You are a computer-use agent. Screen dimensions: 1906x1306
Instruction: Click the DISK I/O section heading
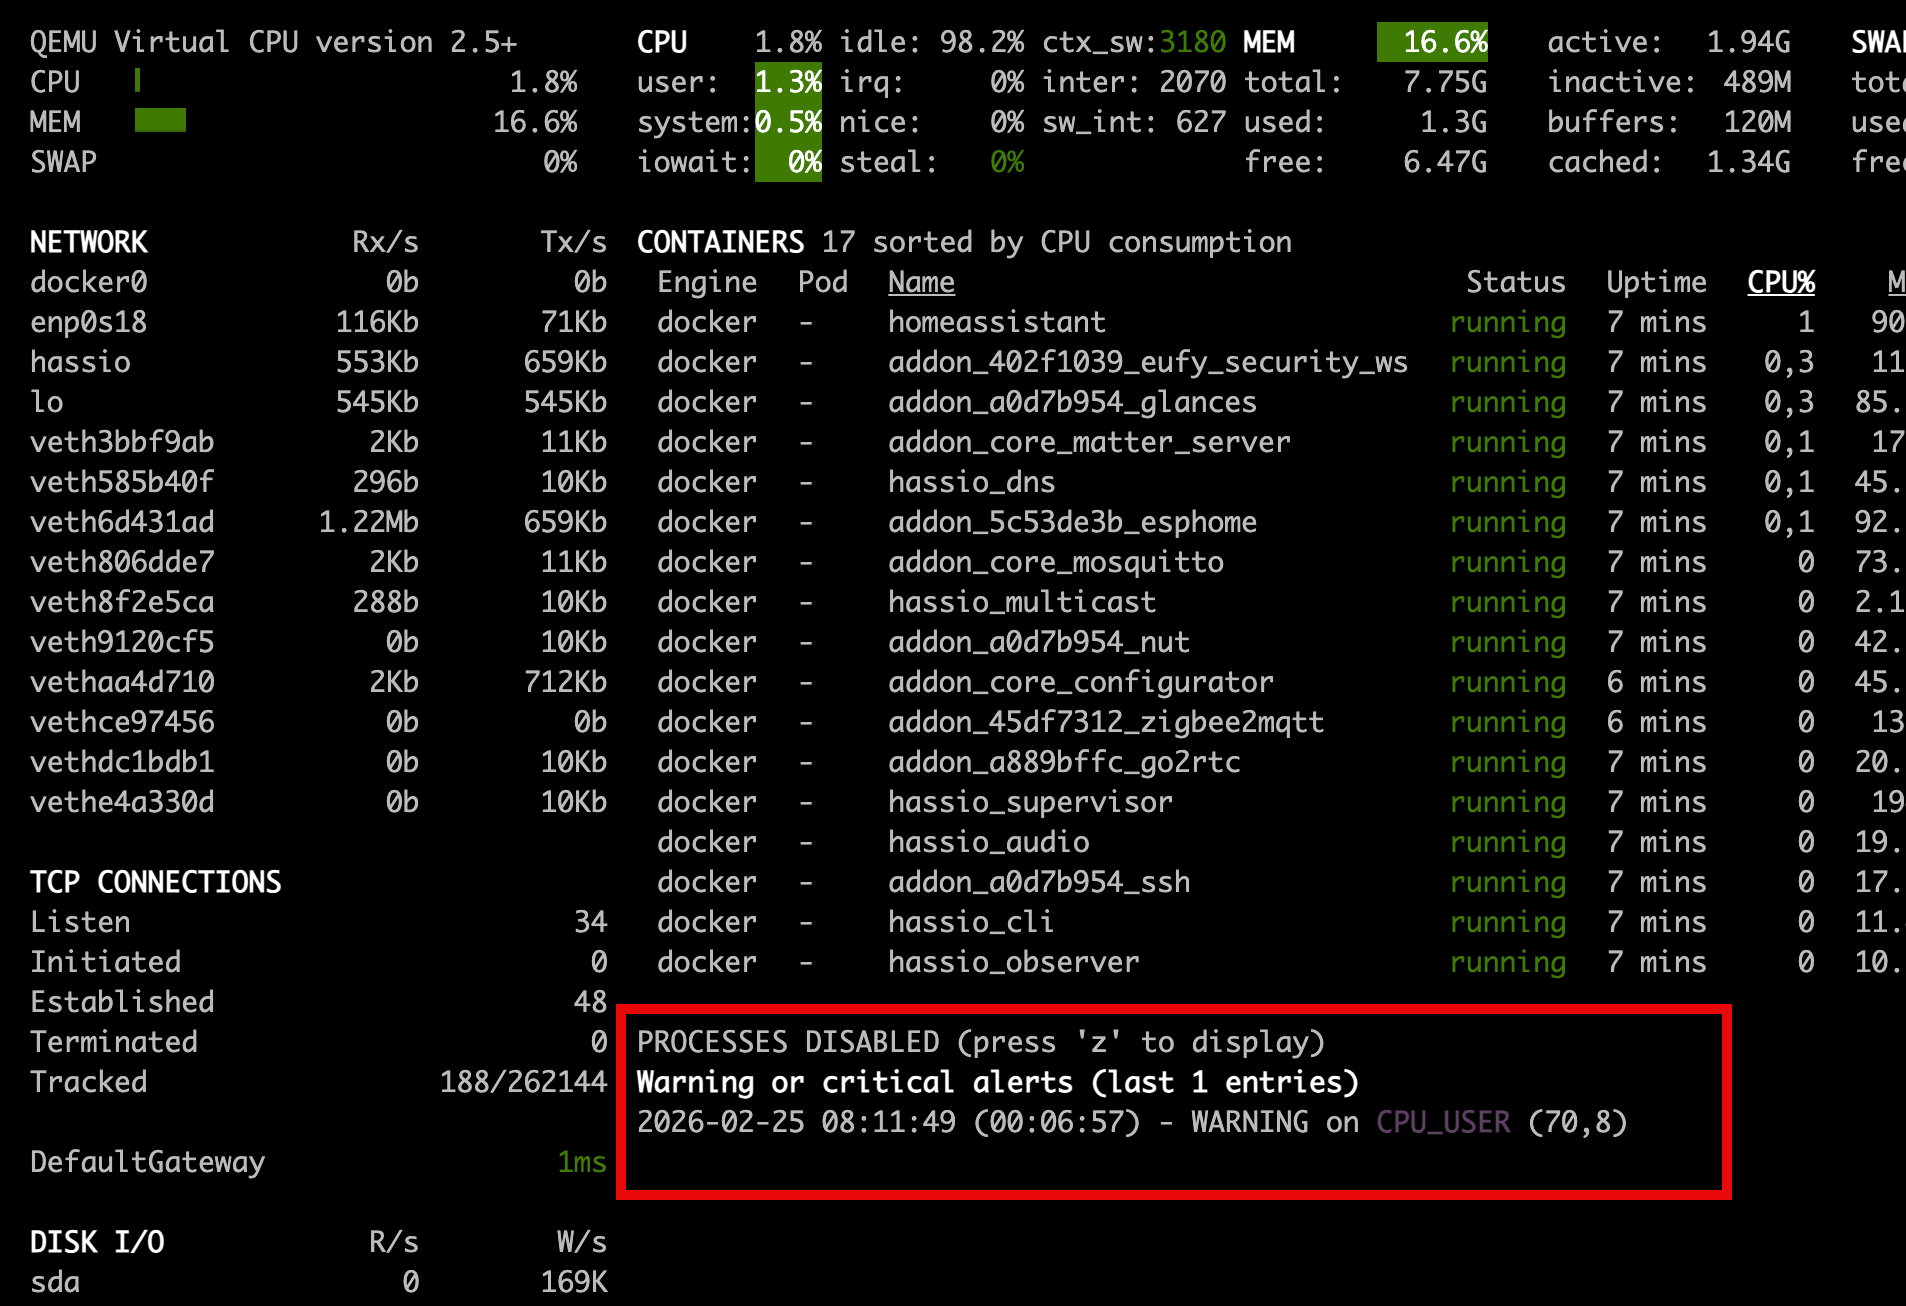click(x=97, y=1242)
